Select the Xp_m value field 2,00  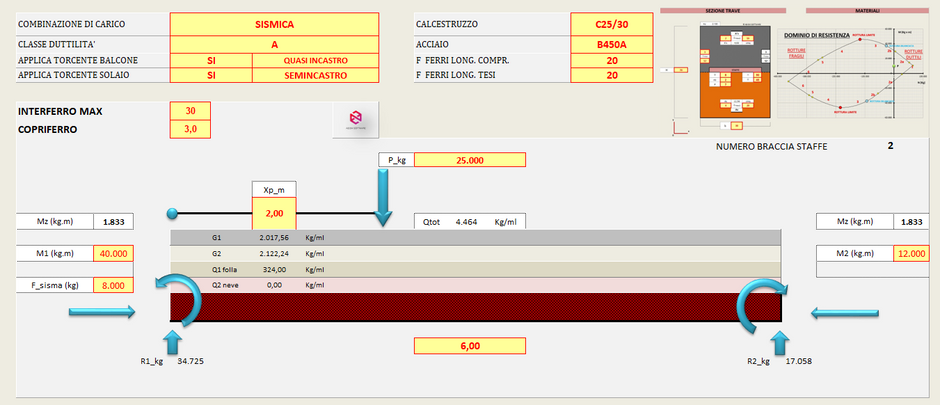tap(273, 213)
